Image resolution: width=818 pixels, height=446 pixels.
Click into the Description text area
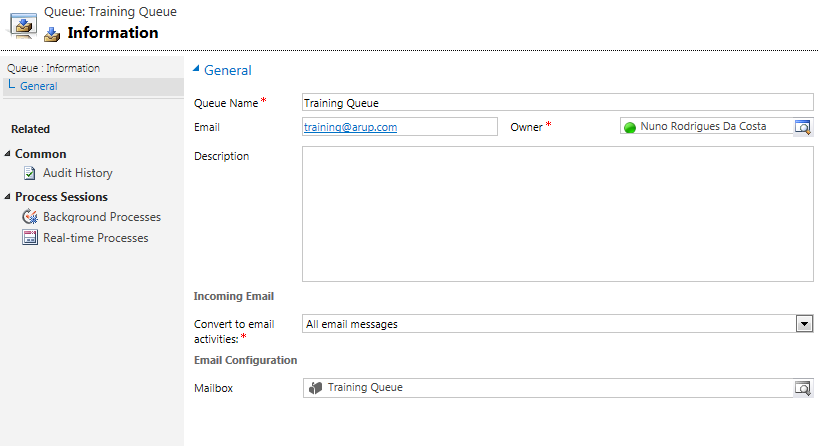pos(558,214)
